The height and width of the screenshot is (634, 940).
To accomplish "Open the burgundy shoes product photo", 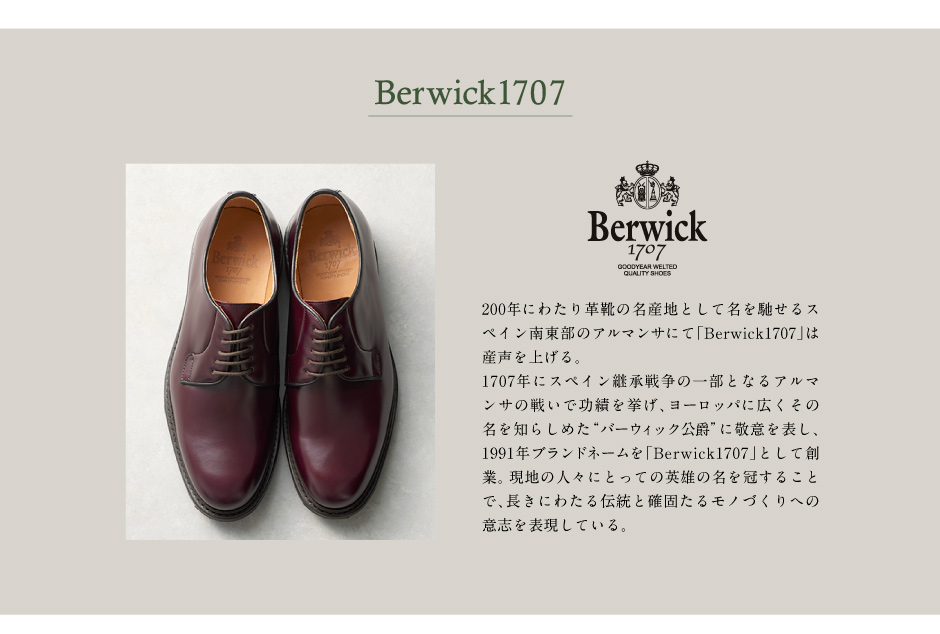I will (280, 352).
